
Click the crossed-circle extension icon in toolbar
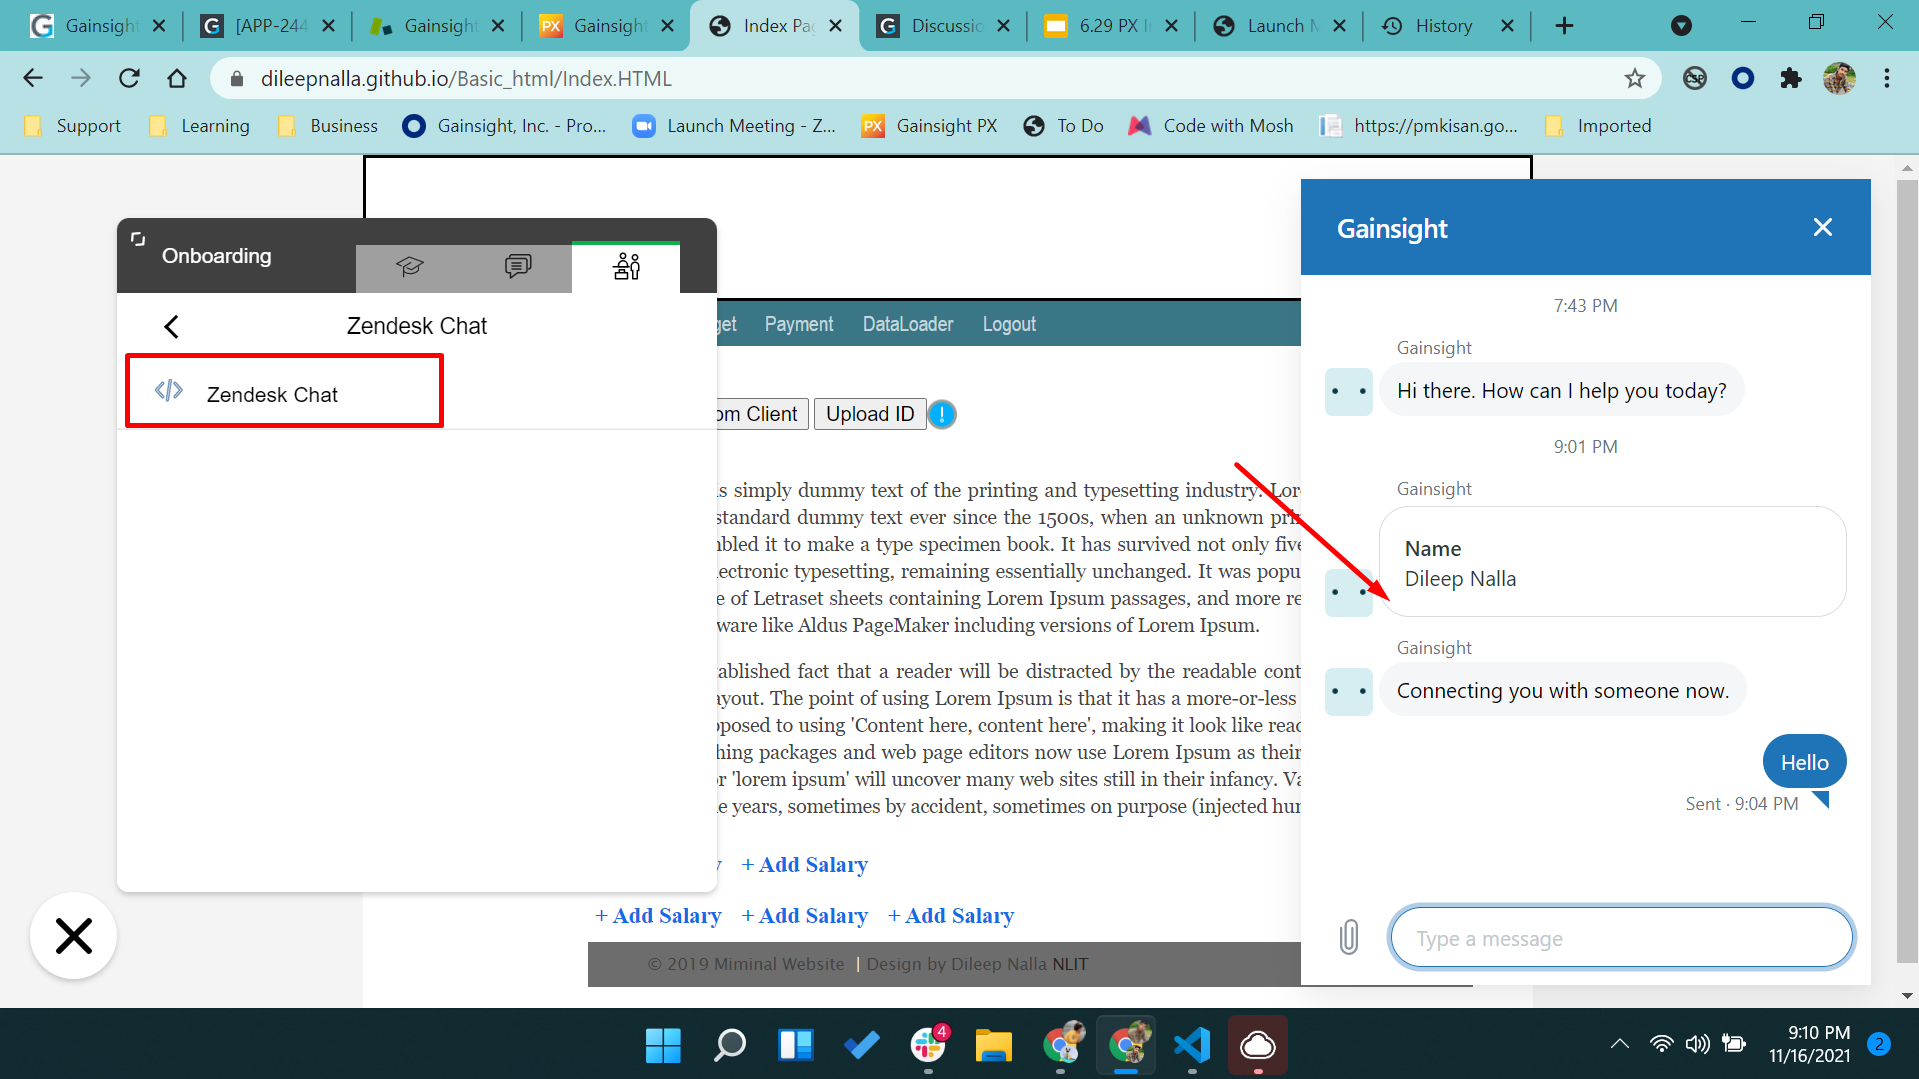click(1695, 78)
